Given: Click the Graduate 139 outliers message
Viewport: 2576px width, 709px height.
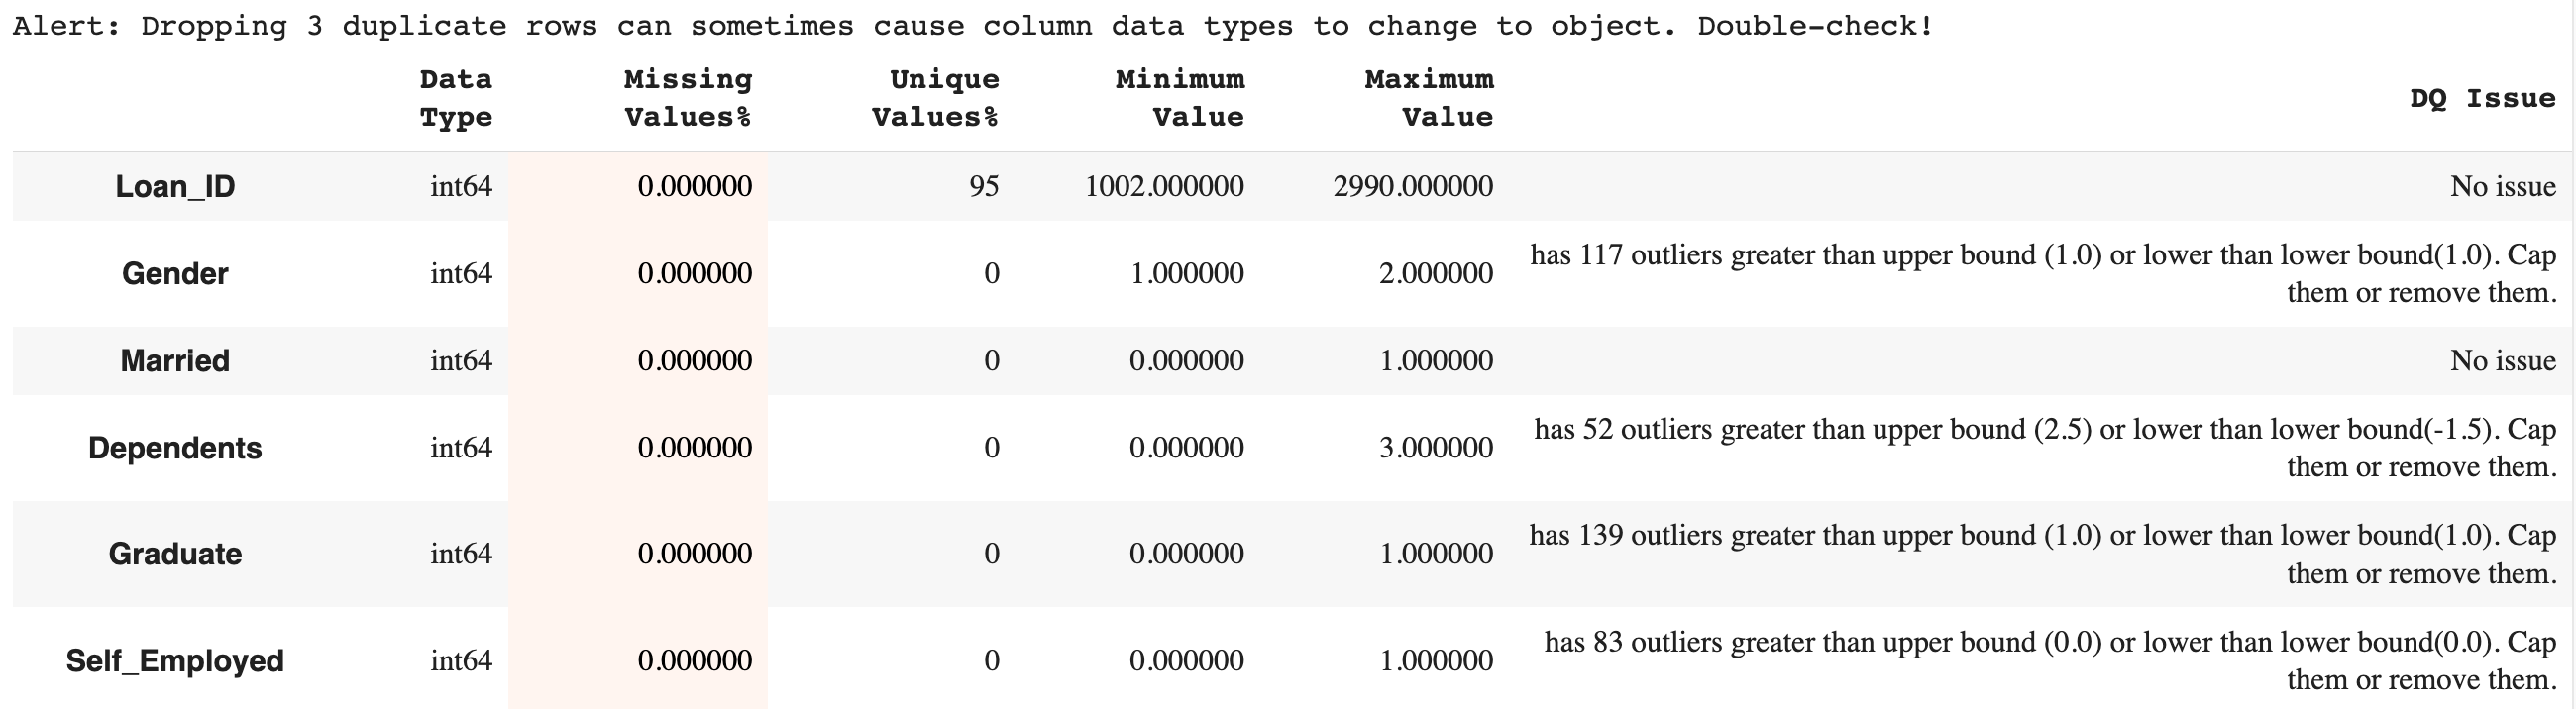Looking at the screenshot, I should tap(2043, 554).
